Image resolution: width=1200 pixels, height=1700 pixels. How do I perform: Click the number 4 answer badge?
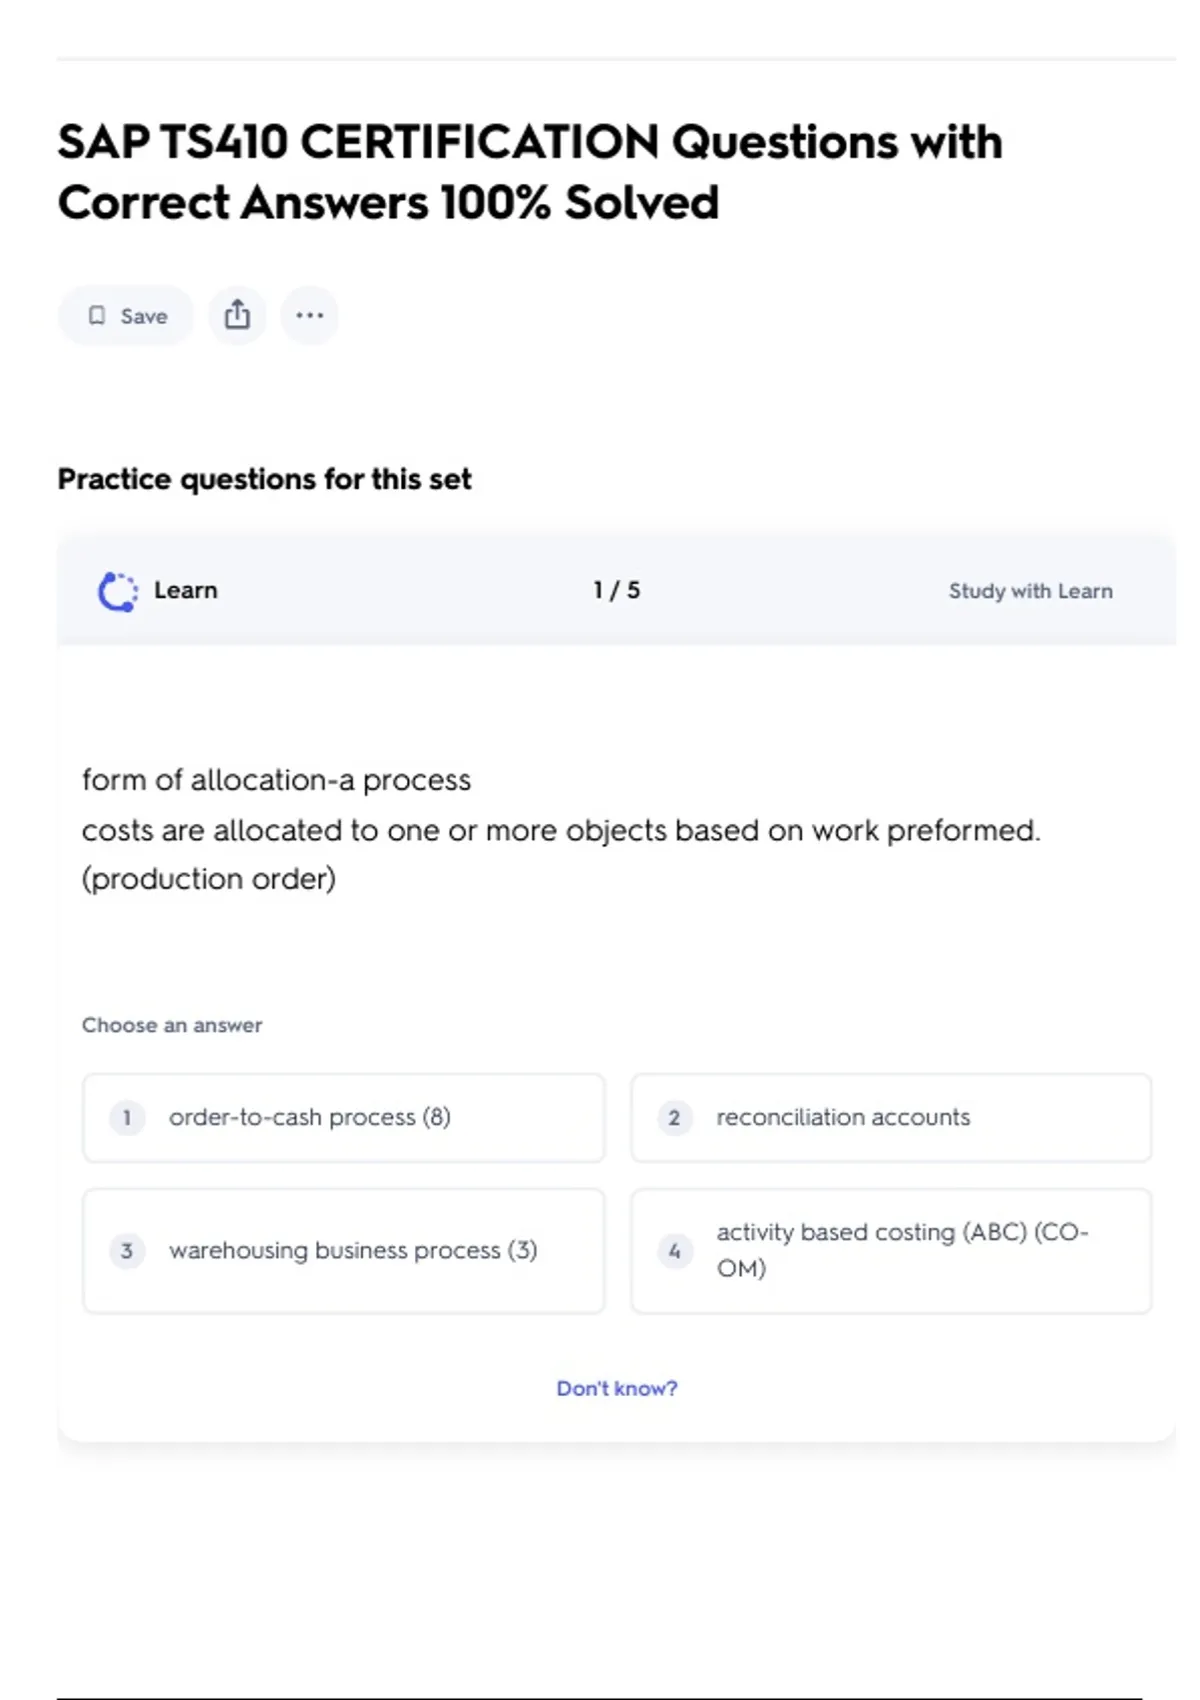[674, 1251]
